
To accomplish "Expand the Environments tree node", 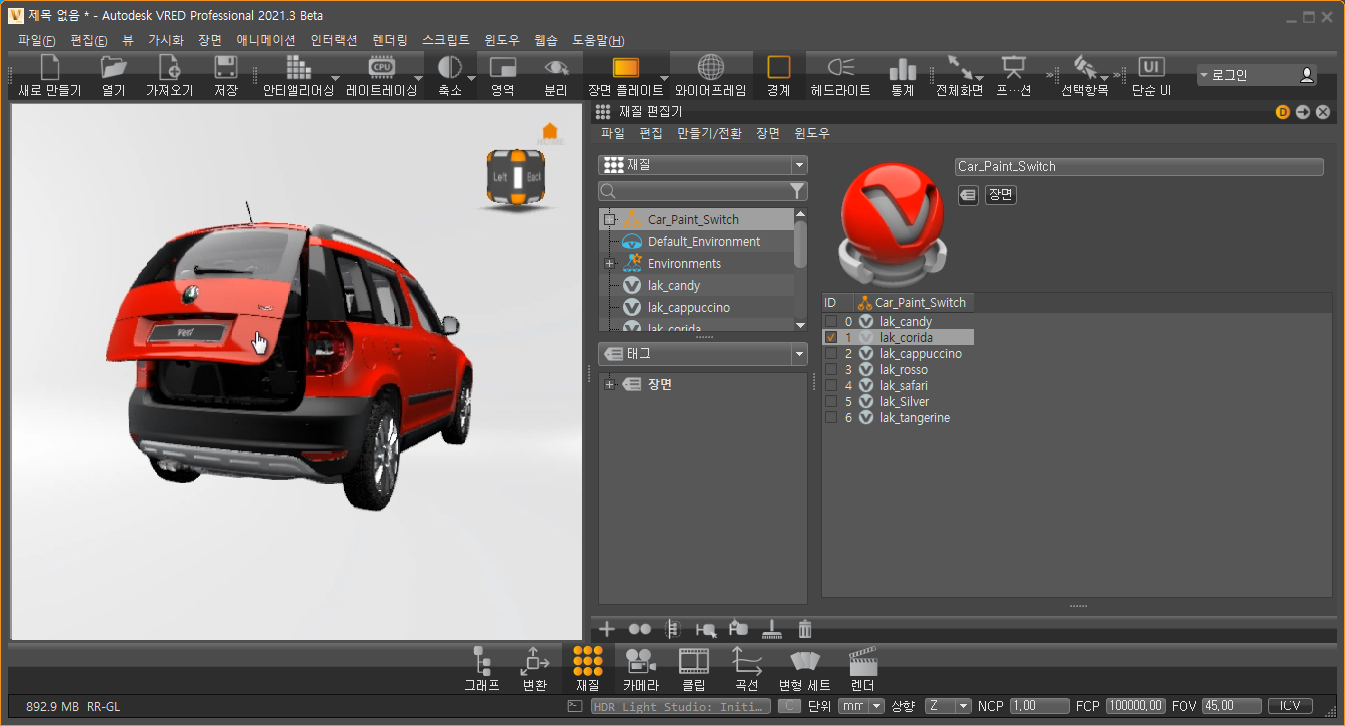I will [x=609, y=264].
